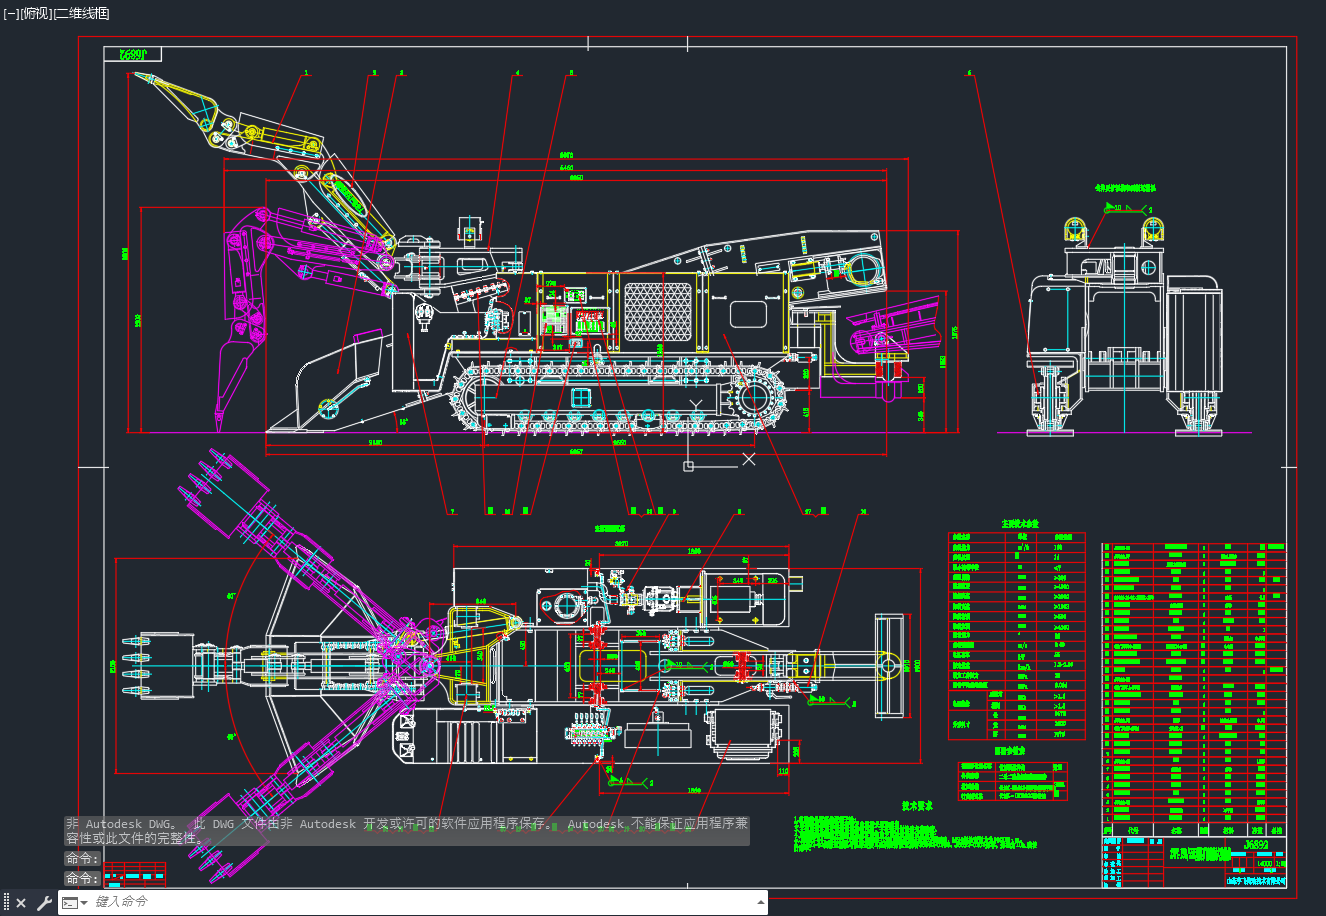1326x916 pixels.
Task: Grab the command line grip handle
Action: 7,903
